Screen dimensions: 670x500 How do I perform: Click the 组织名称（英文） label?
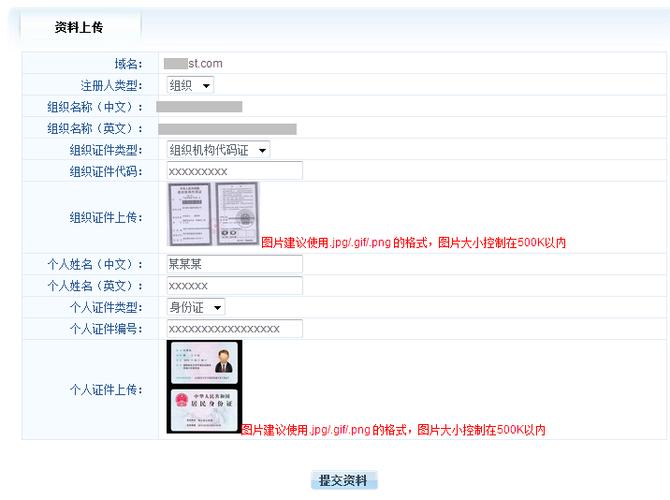[95, 128]
